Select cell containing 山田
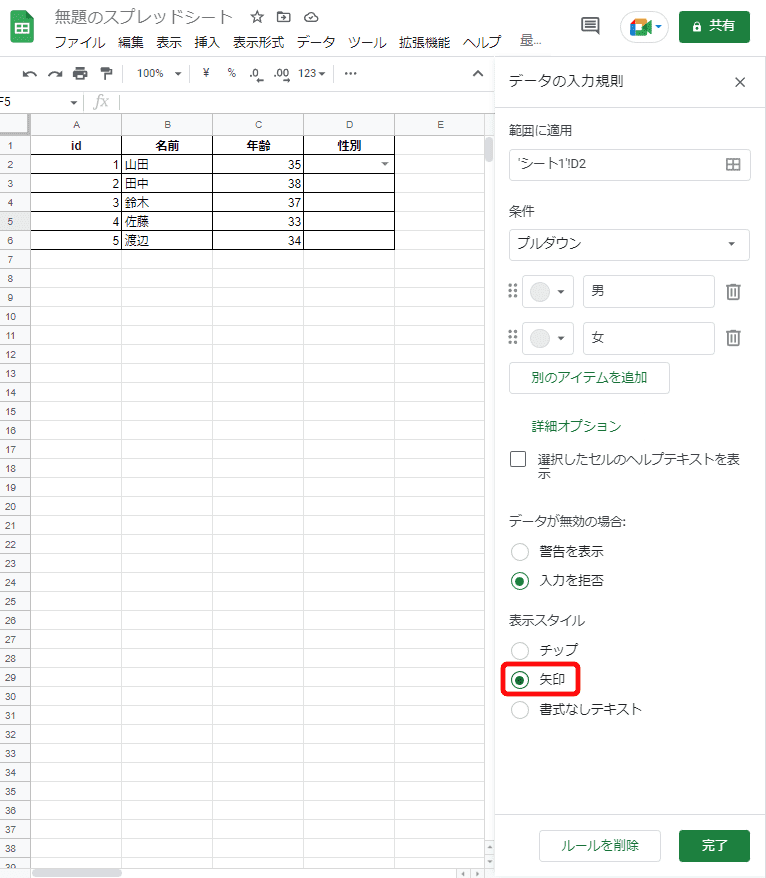The width and height of the screenshot is (766, 878). coord(167,165)
